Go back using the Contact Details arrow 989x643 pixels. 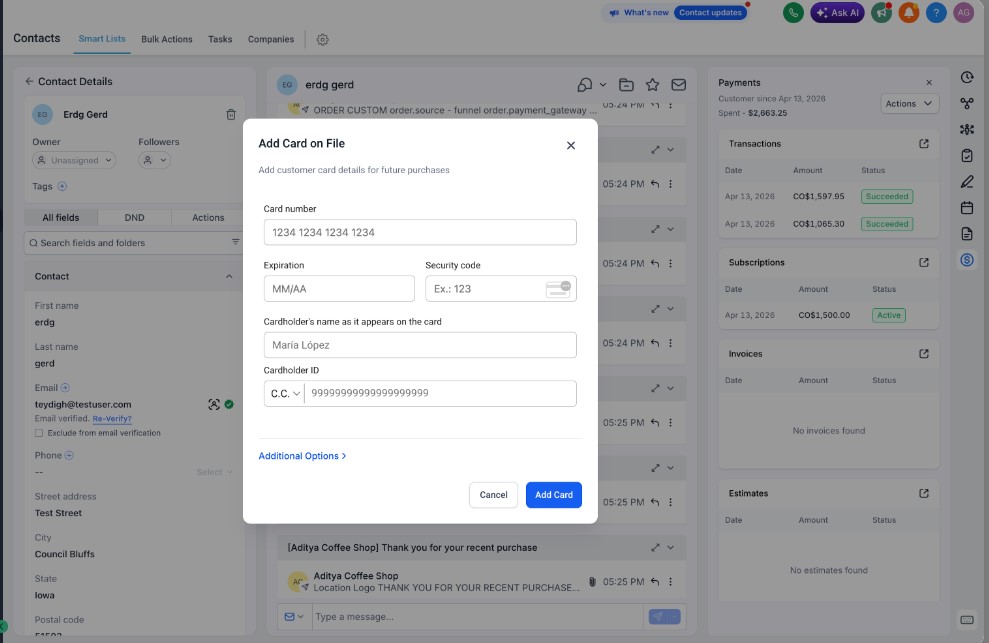pyautogui.click(x=29, y=81)
